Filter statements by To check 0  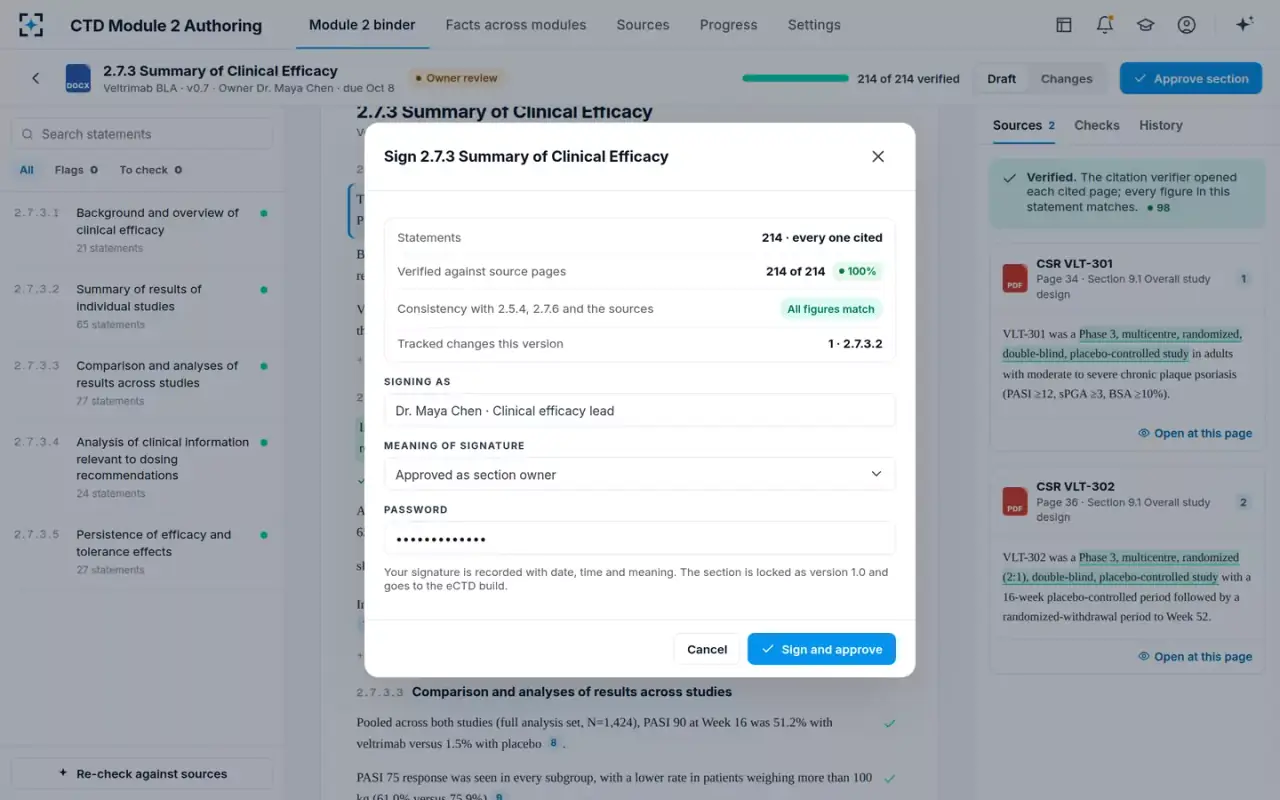click(x=151, y=170)
